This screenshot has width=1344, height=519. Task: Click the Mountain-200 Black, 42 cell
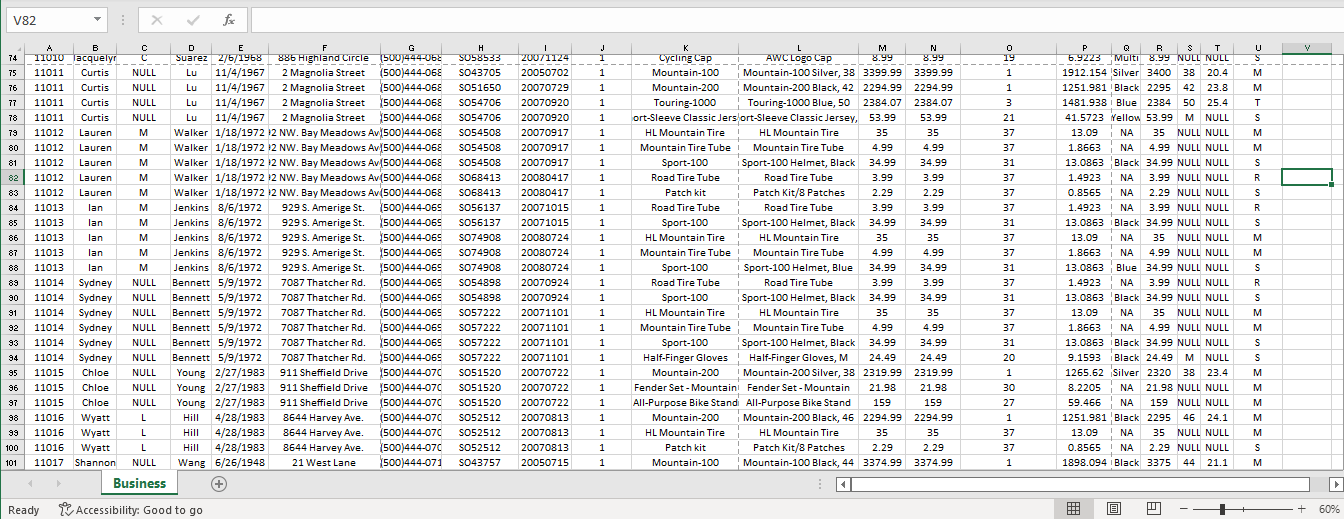click(799, 87)
